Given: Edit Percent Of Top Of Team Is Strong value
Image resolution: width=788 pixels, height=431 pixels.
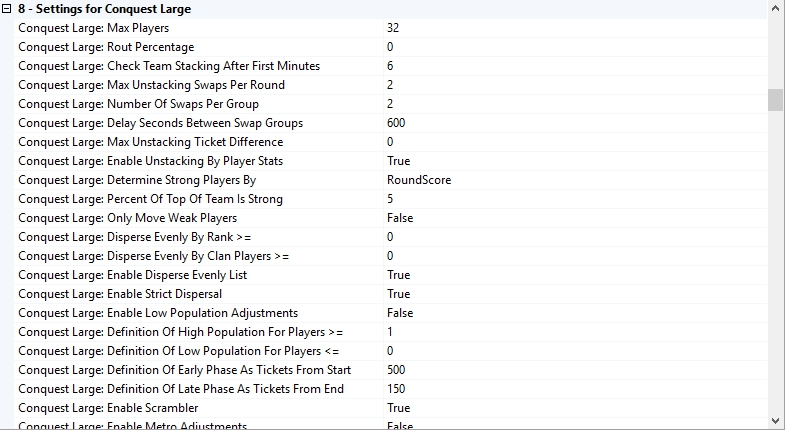Looking at the screenshot, I should 391,199.
